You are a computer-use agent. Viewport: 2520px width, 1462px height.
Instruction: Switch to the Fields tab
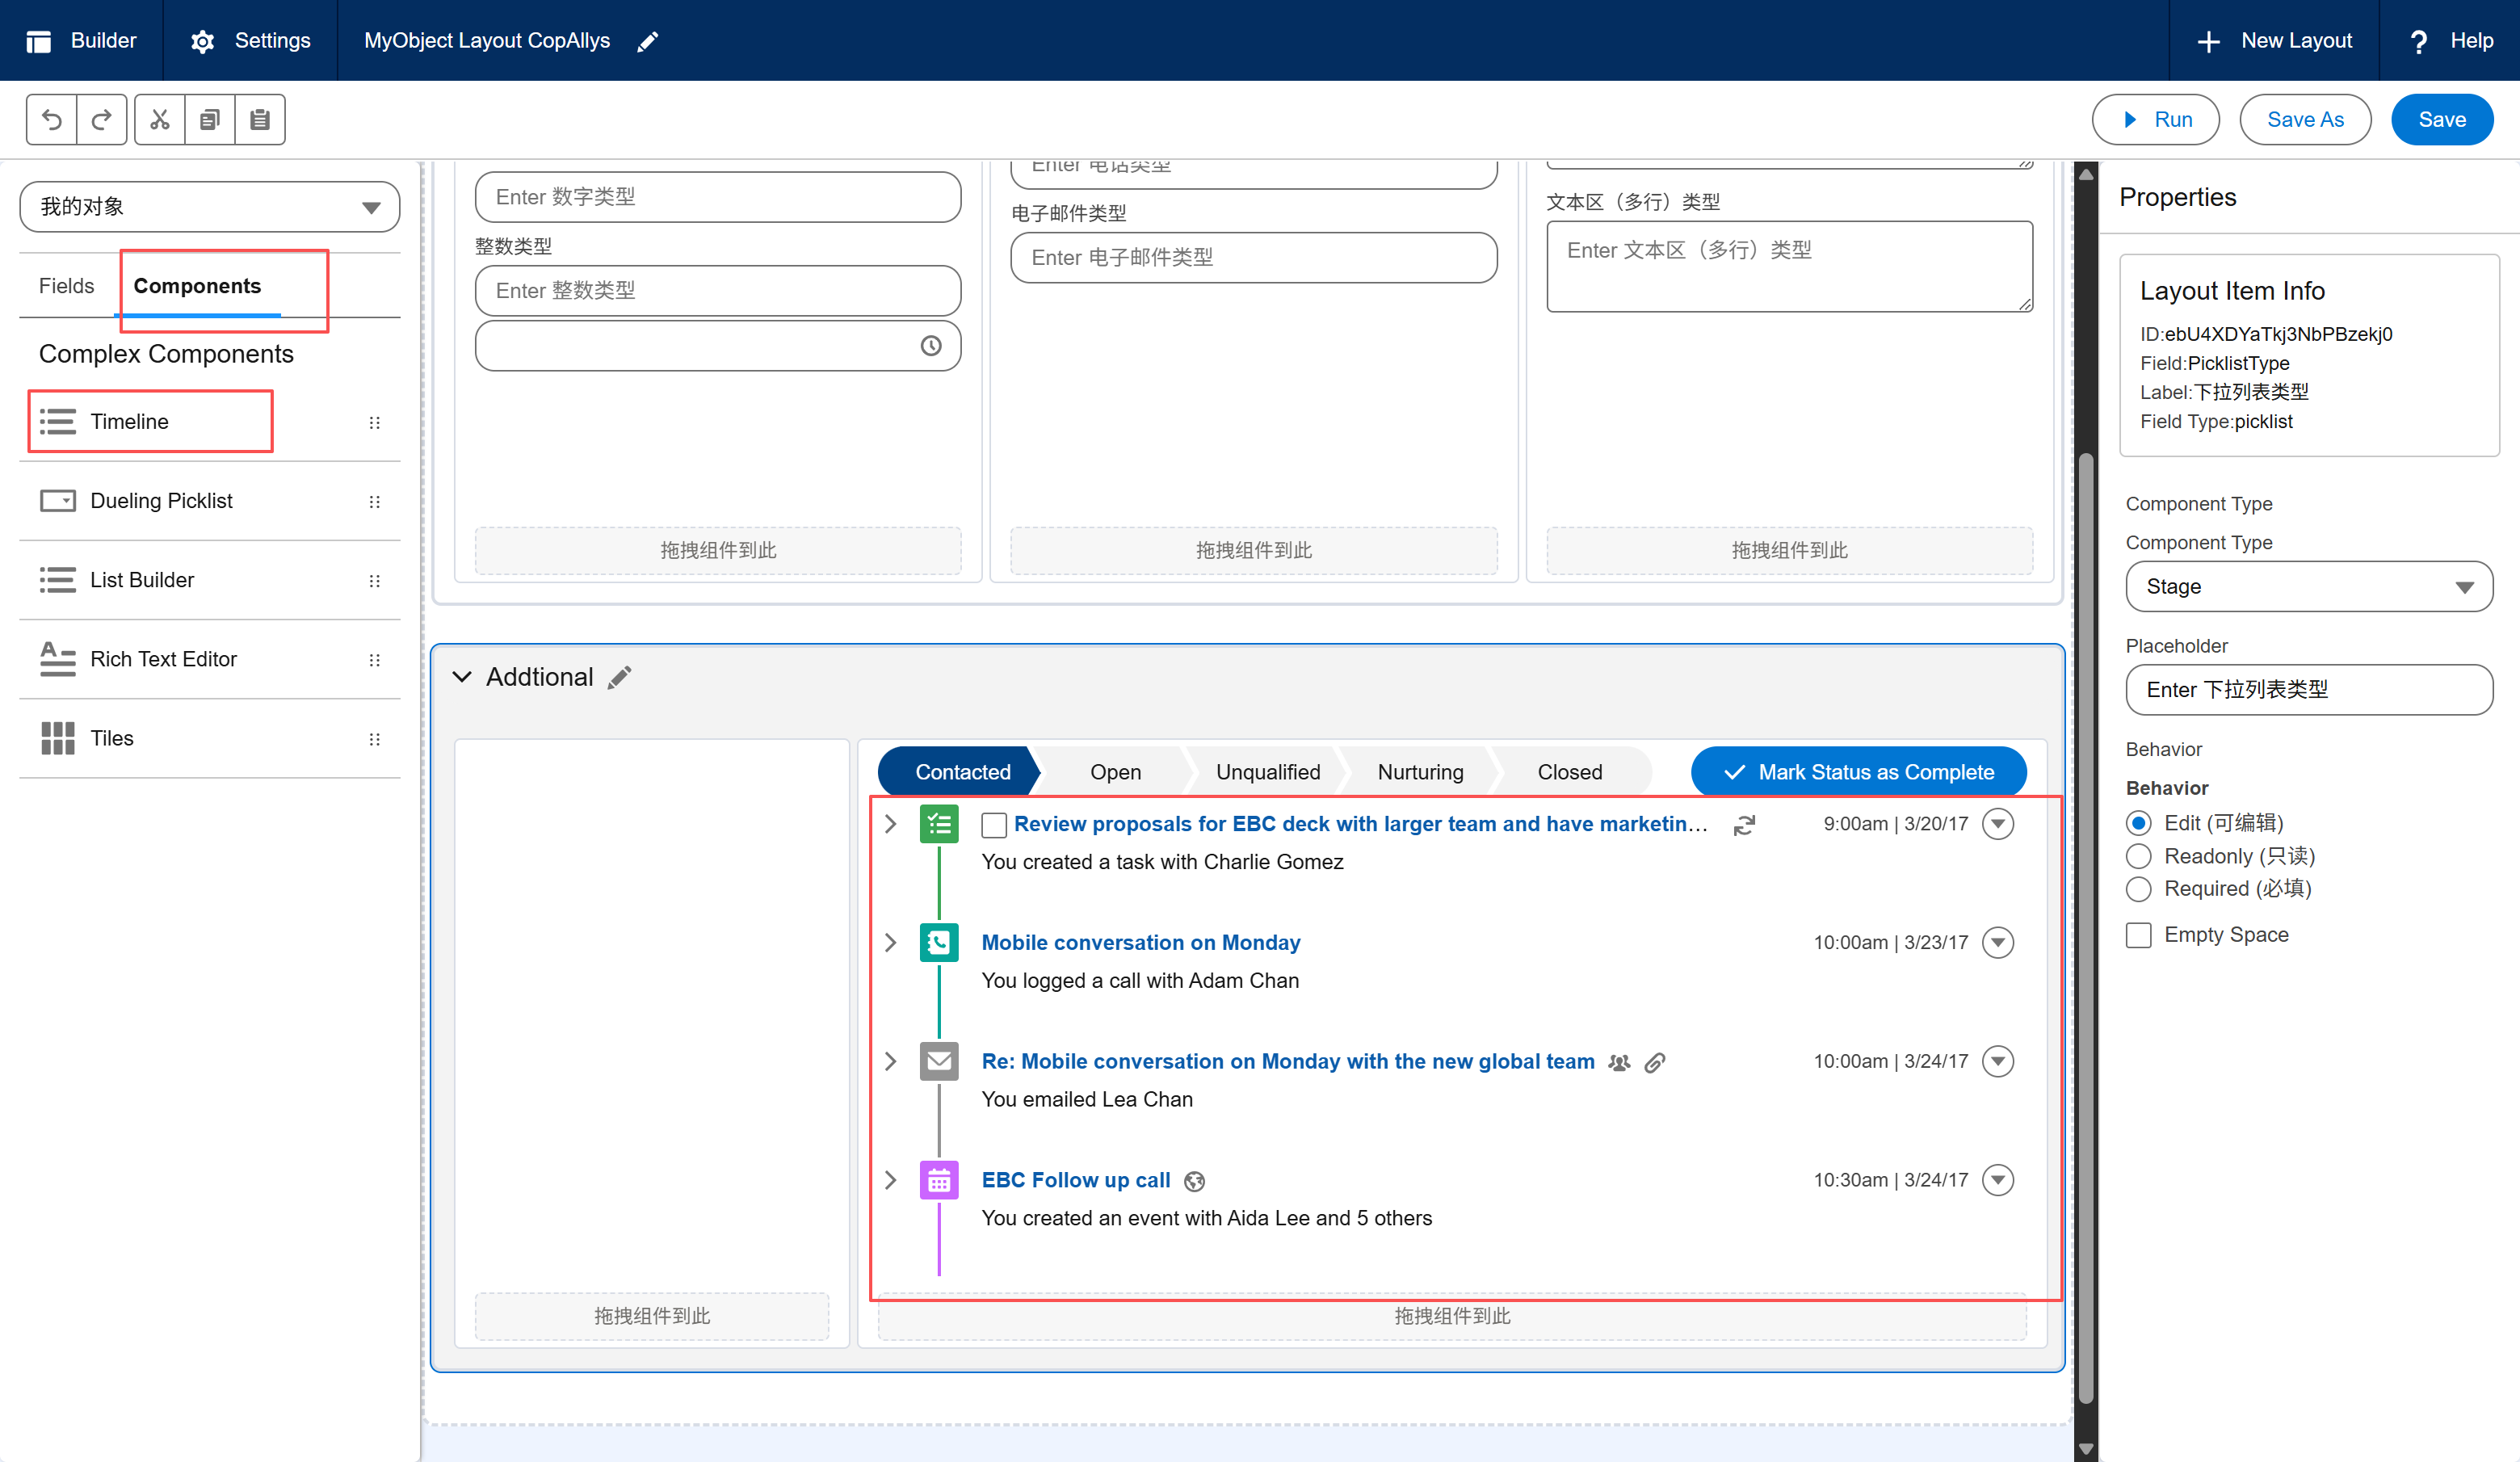[x=67, y=286]
